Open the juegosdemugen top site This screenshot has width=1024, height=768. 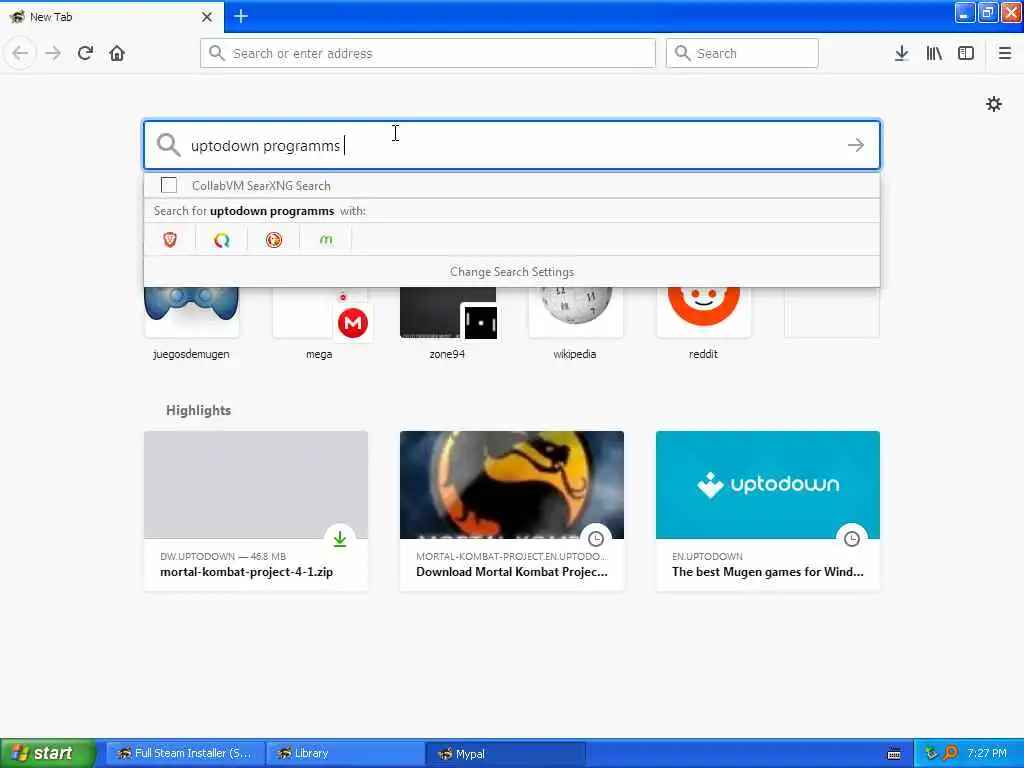(191, 323)
